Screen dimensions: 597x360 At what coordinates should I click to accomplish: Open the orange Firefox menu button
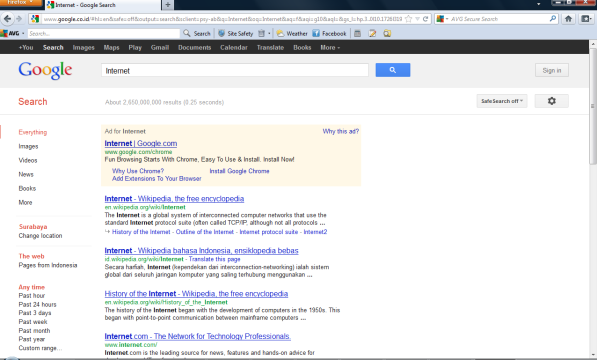(x=21, y=3)
